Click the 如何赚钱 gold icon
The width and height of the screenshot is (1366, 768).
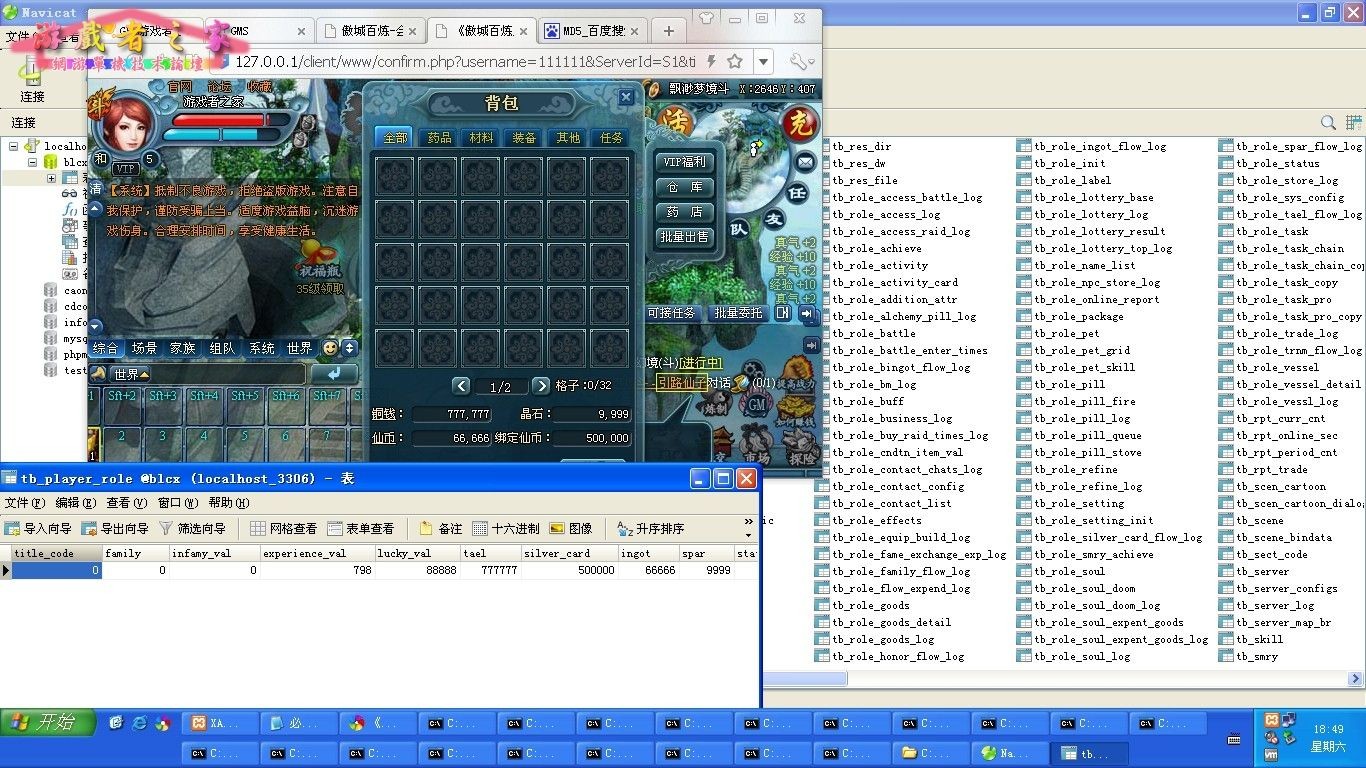pos(797,412)
